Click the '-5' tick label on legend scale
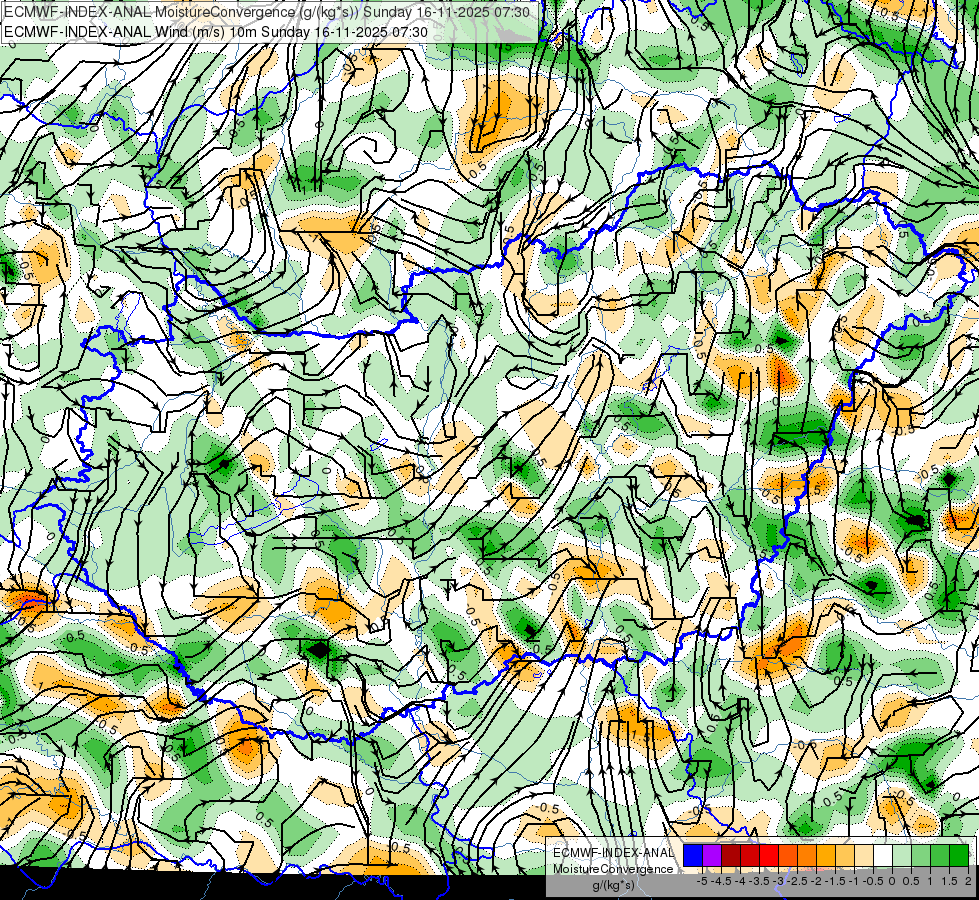 click(x=702, y=881)
